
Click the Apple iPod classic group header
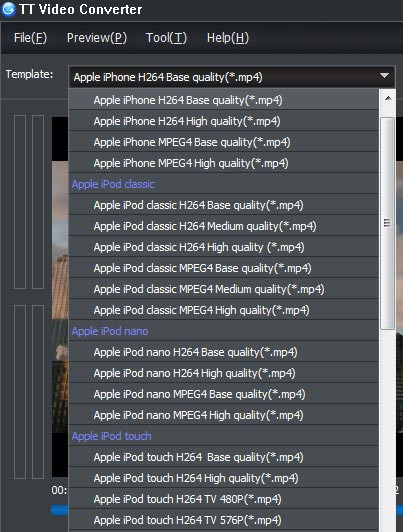[224, 184]
